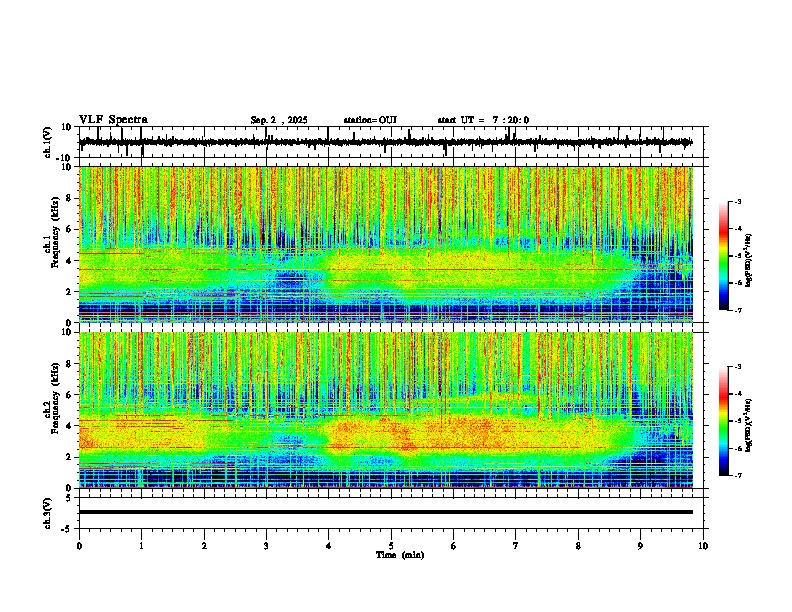Click the -7 label on ch.1 colorbar
Screen dimensions: 792x612
[x=737, y=310]
